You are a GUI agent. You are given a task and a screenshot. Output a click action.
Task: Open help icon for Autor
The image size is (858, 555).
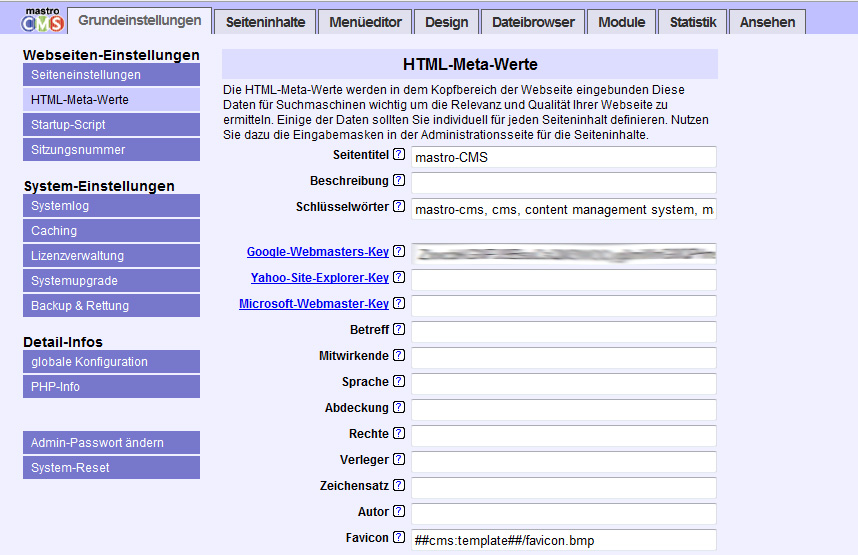tap(399, 511)
